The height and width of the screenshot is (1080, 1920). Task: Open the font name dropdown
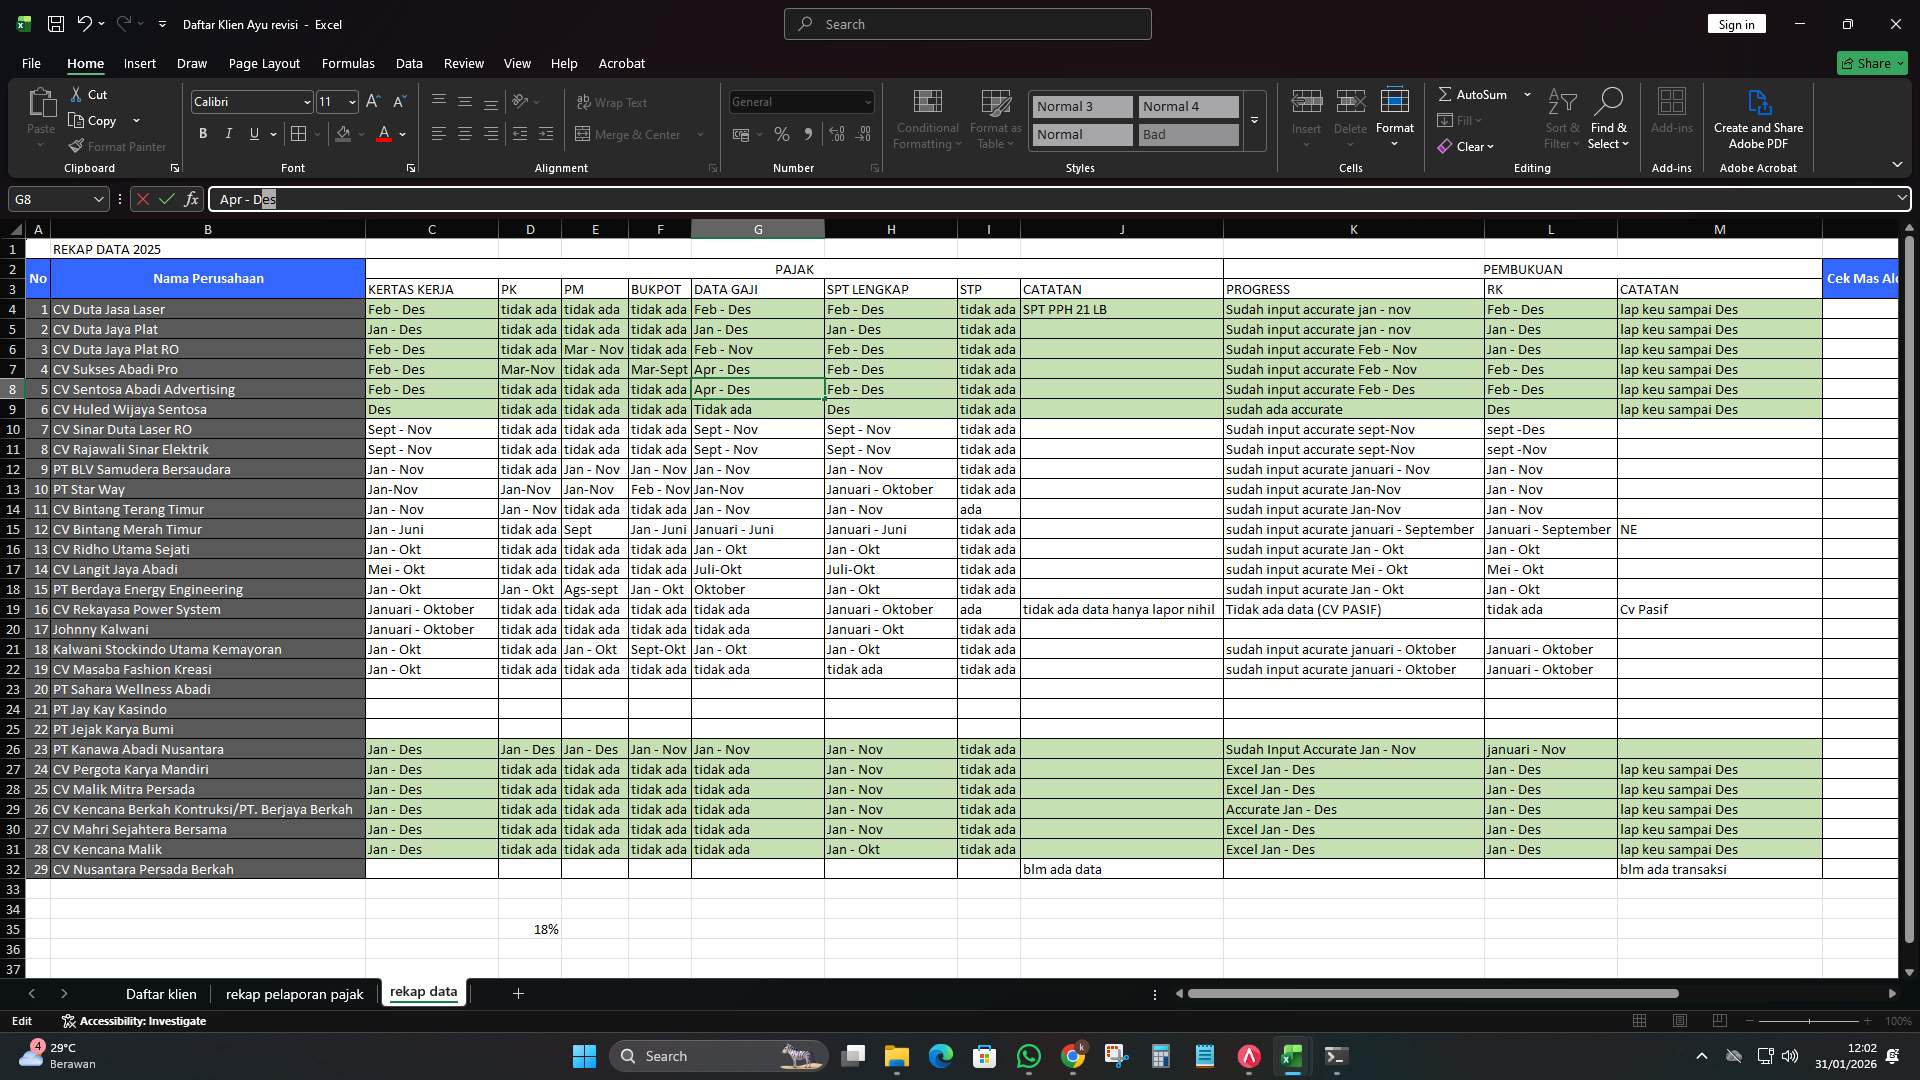306,101
